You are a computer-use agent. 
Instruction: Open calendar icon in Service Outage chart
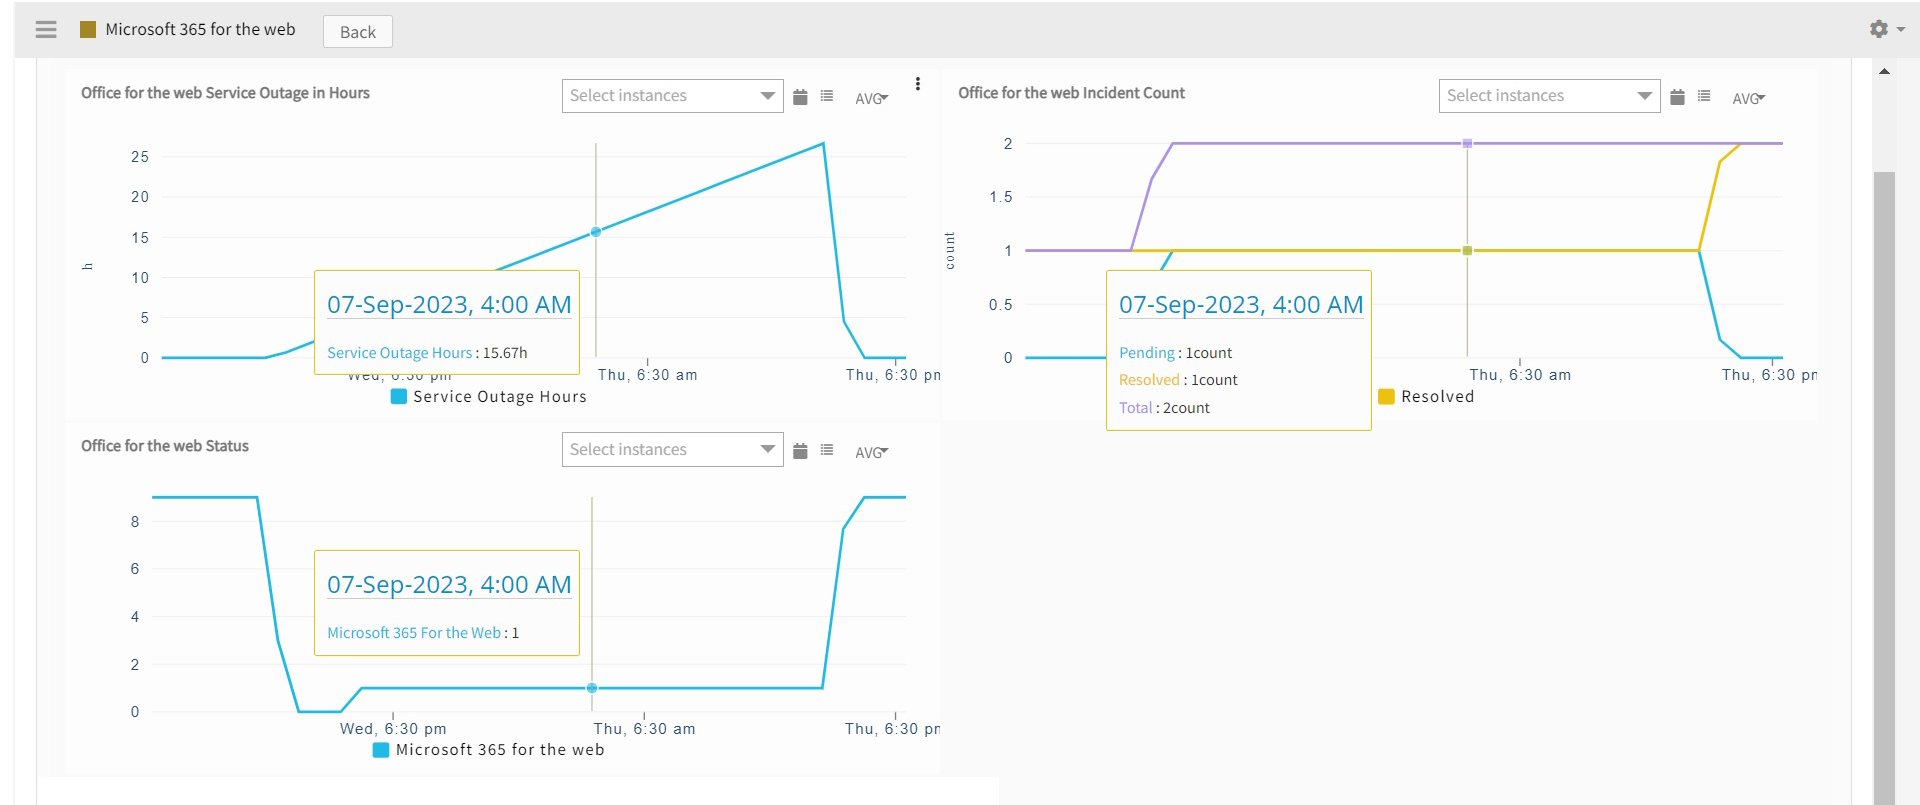(800, 97)
